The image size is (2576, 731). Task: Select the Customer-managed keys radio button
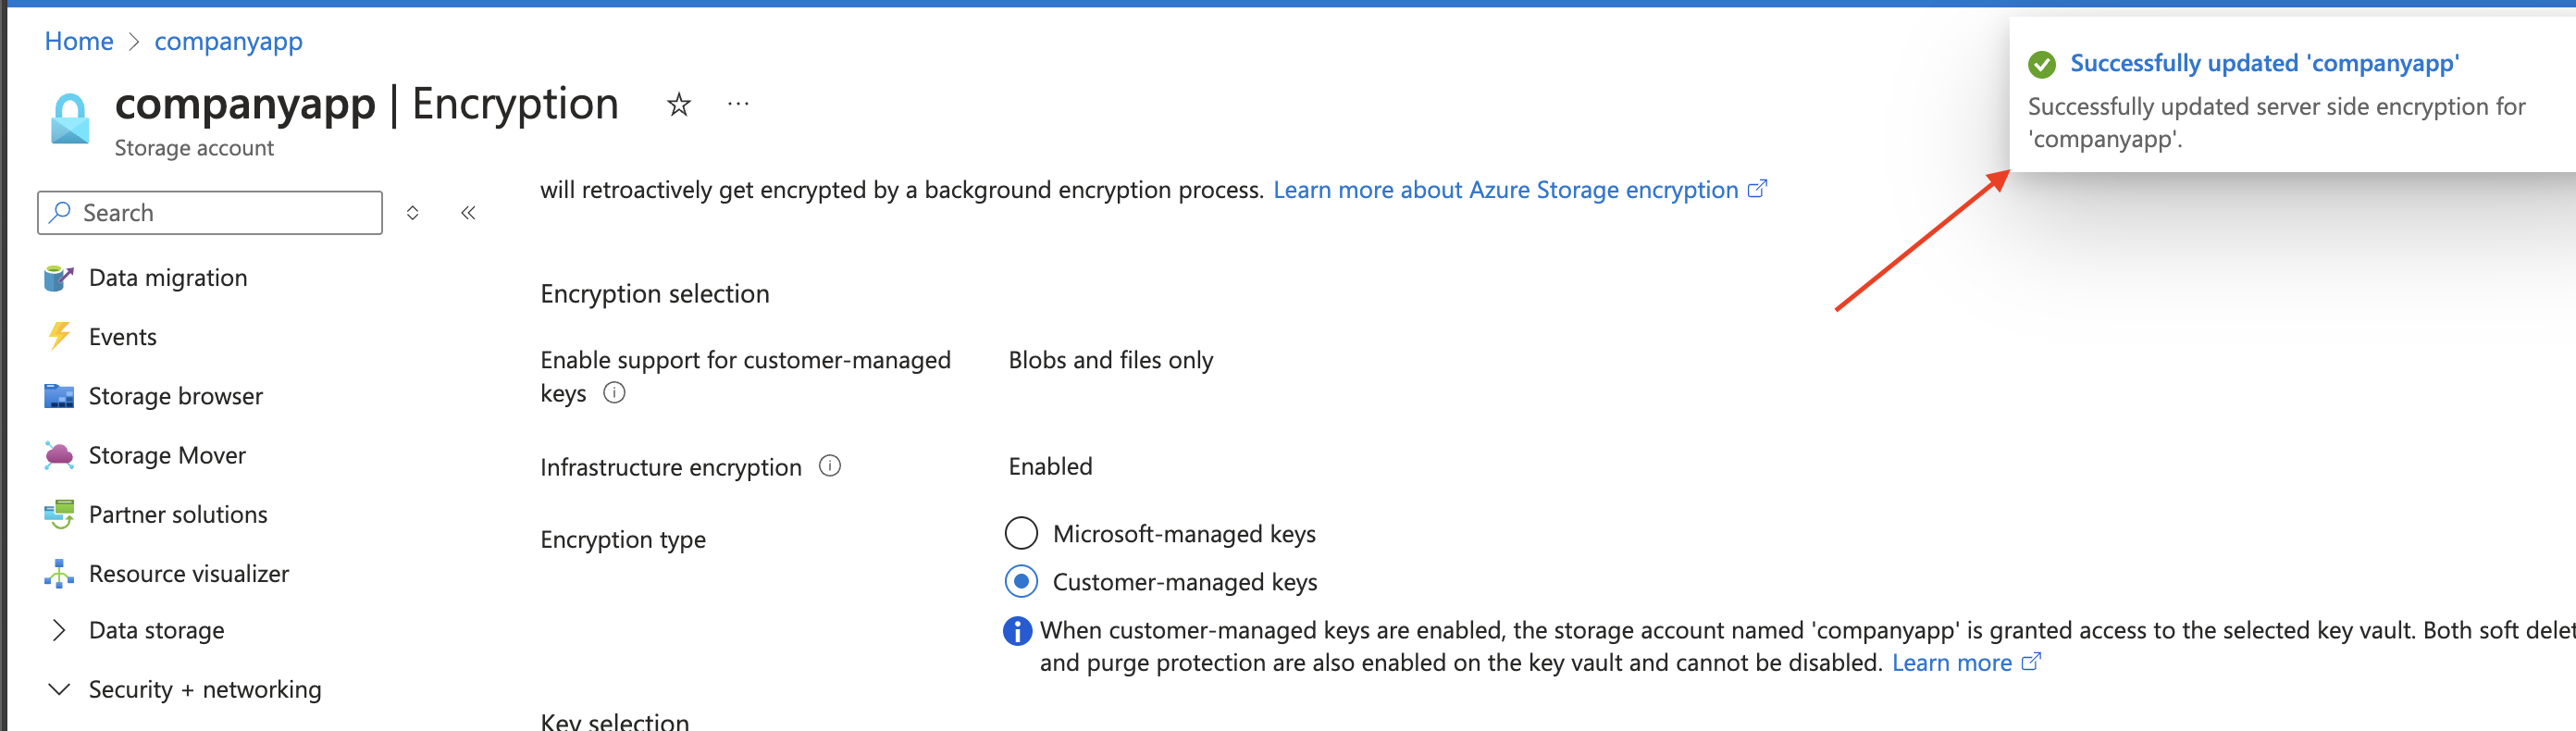[x=1021, y=581]
